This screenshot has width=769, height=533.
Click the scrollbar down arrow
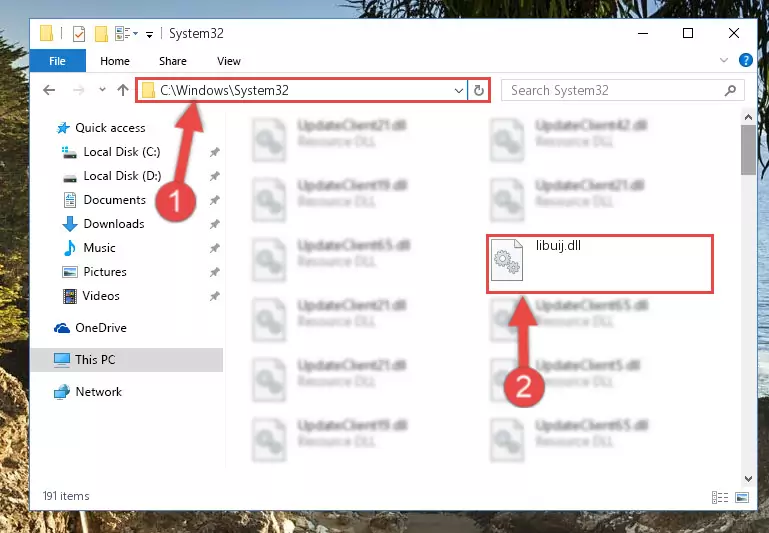(x=748, y=479)
